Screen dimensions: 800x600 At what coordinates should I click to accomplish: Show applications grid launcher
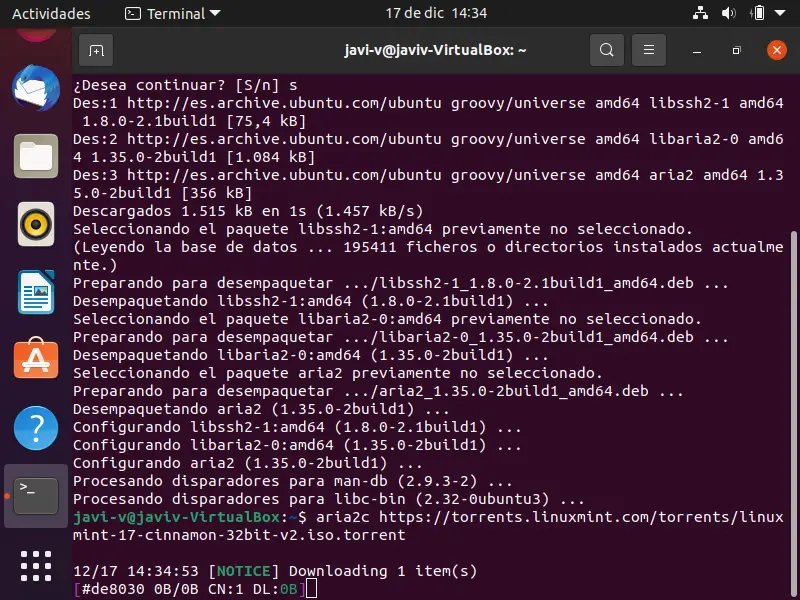[x=36, y=566]
